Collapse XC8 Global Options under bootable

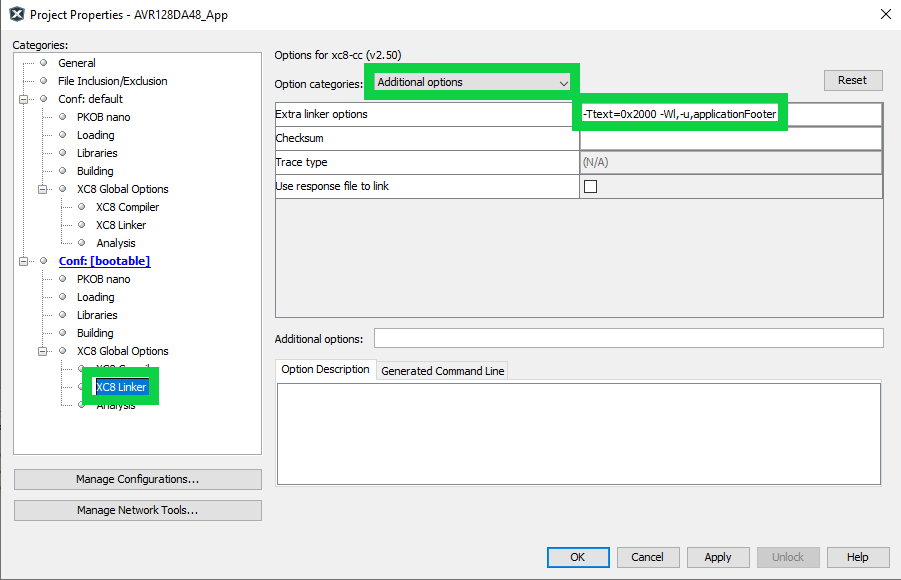(x=42, y=351)
